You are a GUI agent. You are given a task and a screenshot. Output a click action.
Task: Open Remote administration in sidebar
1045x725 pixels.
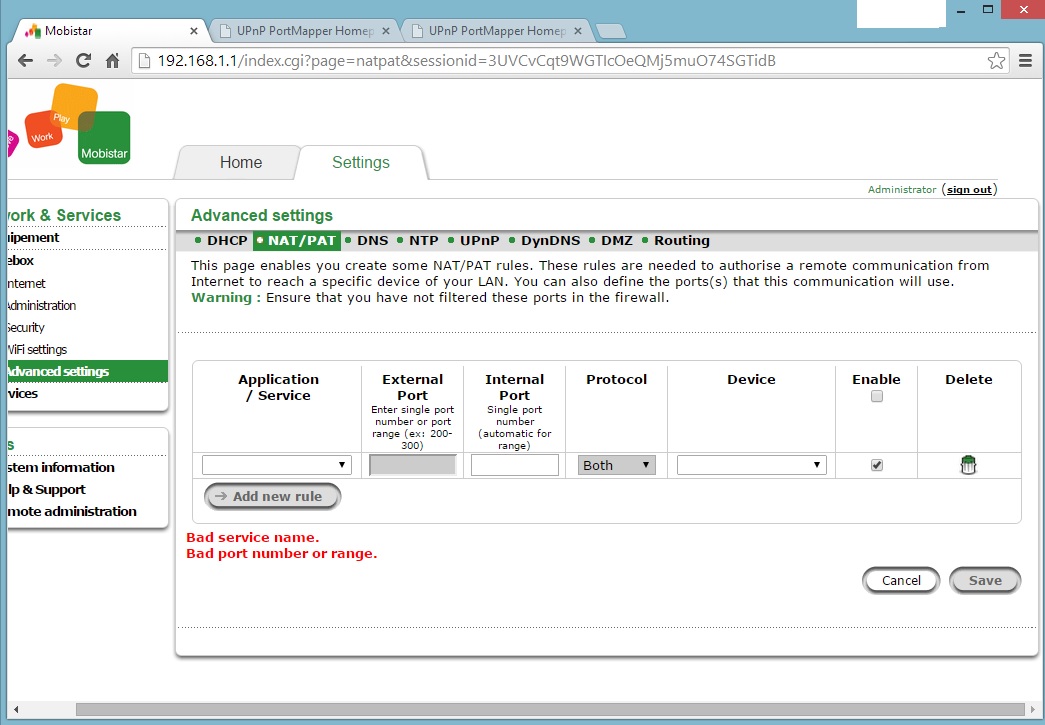pos(72,511)
